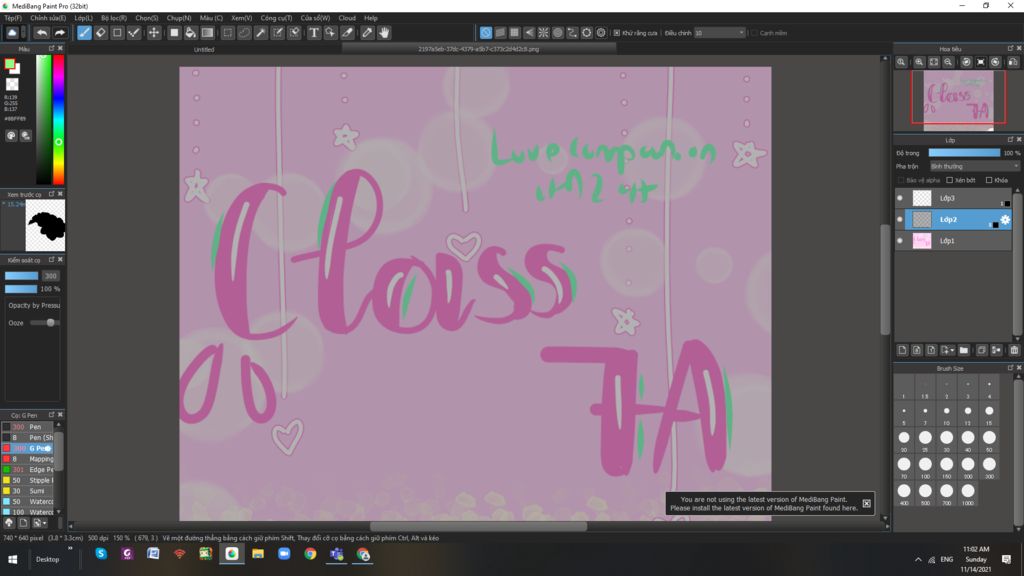1024x576 pixels.
Task: Select the Magic Wand tool
Action: tap(261, 33)
